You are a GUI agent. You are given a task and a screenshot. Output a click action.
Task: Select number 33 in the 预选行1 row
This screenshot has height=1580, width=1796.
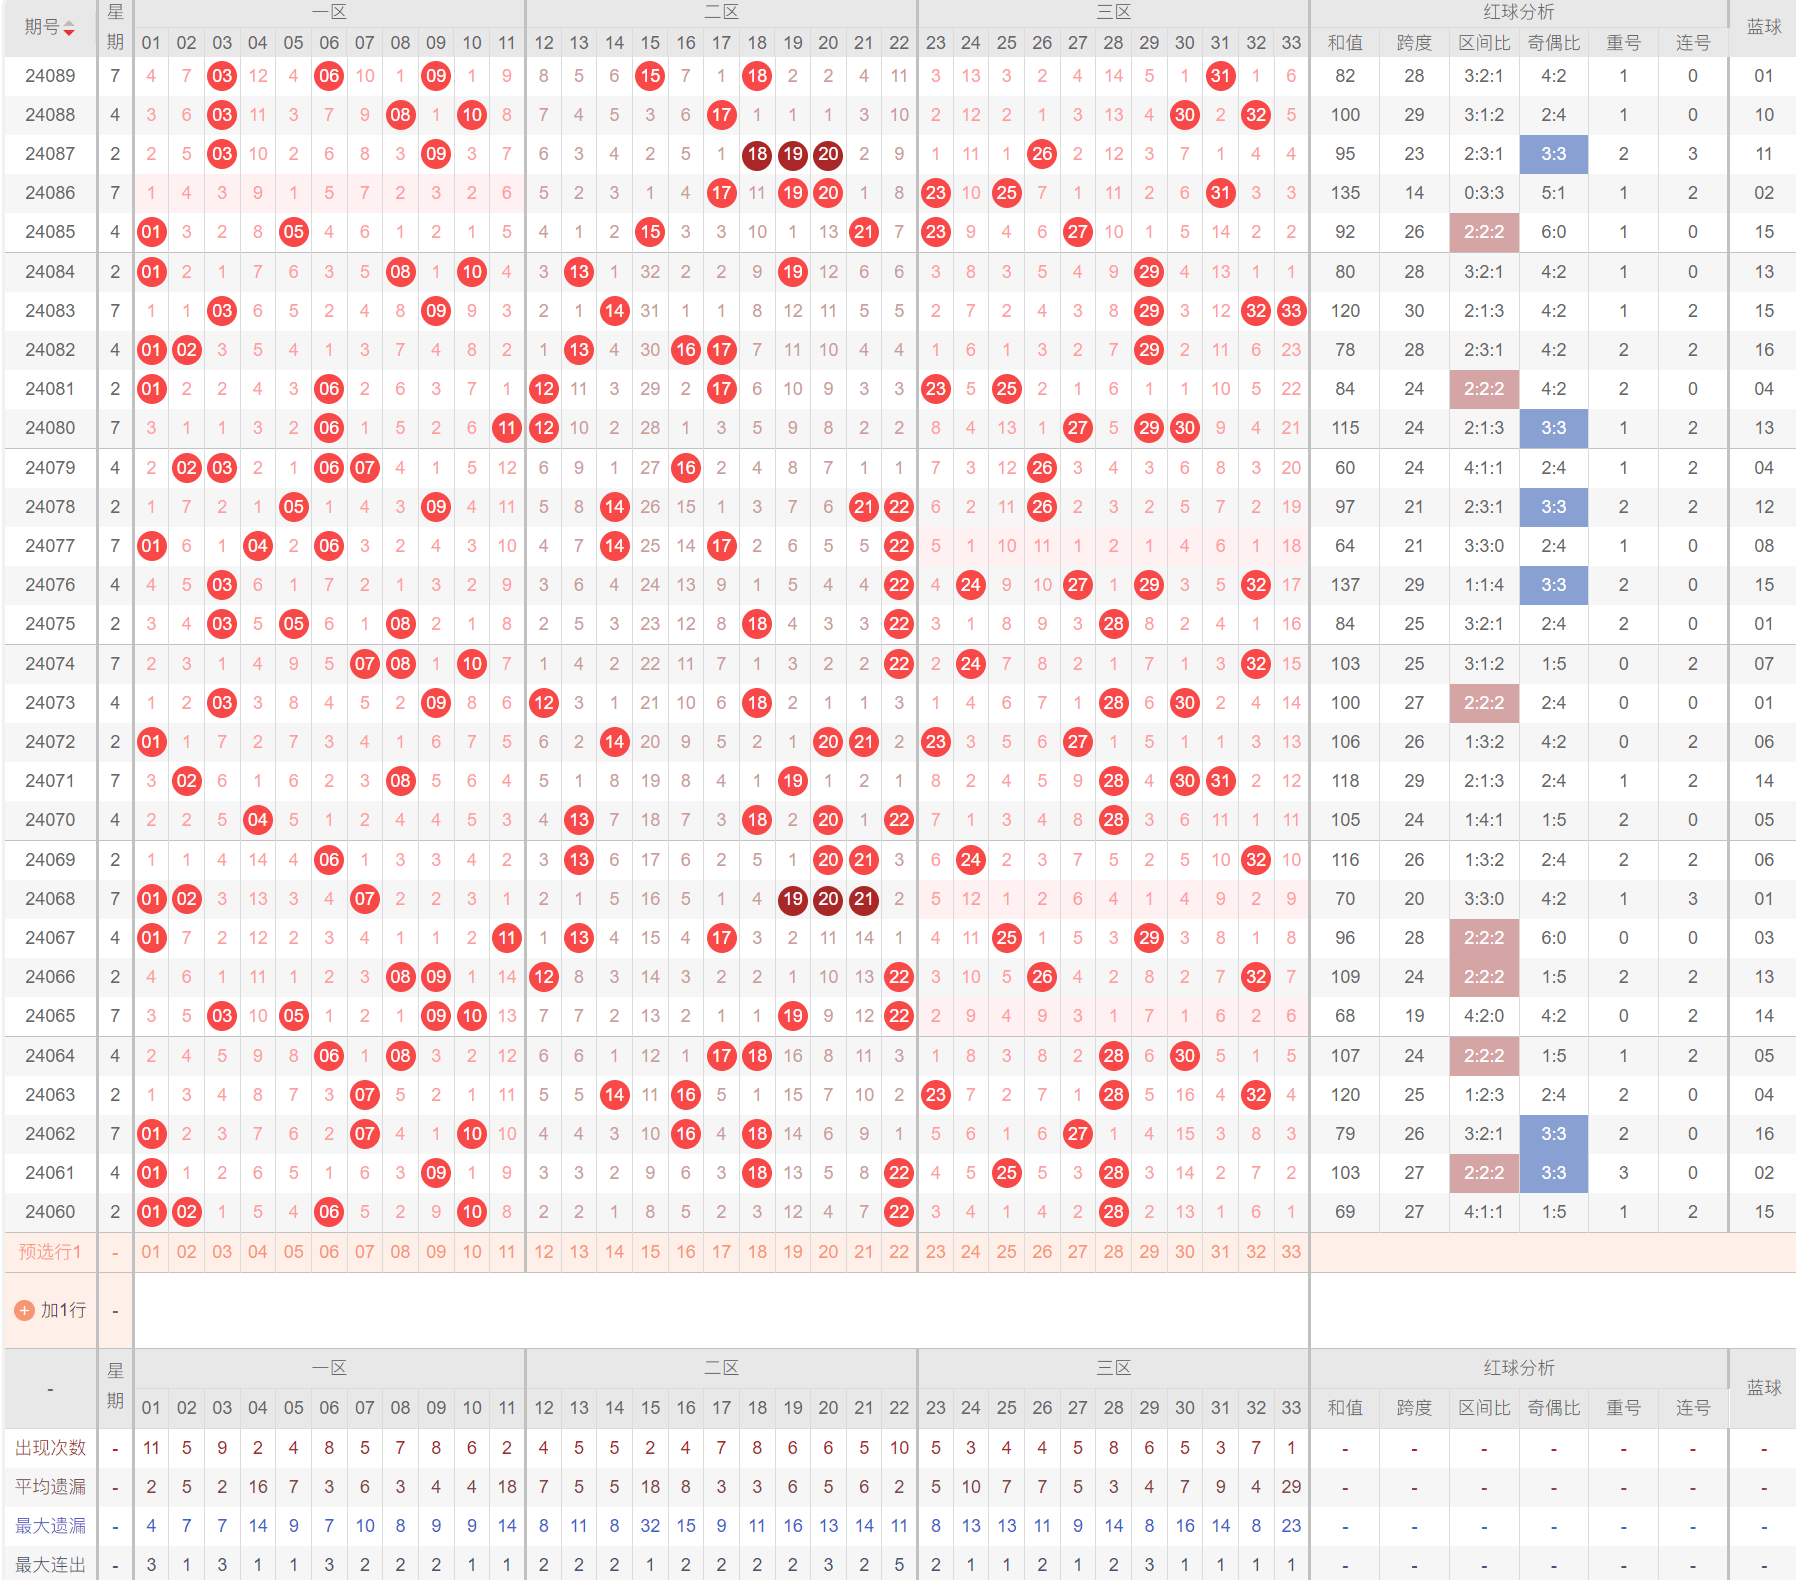(x=1292, y=1252)
